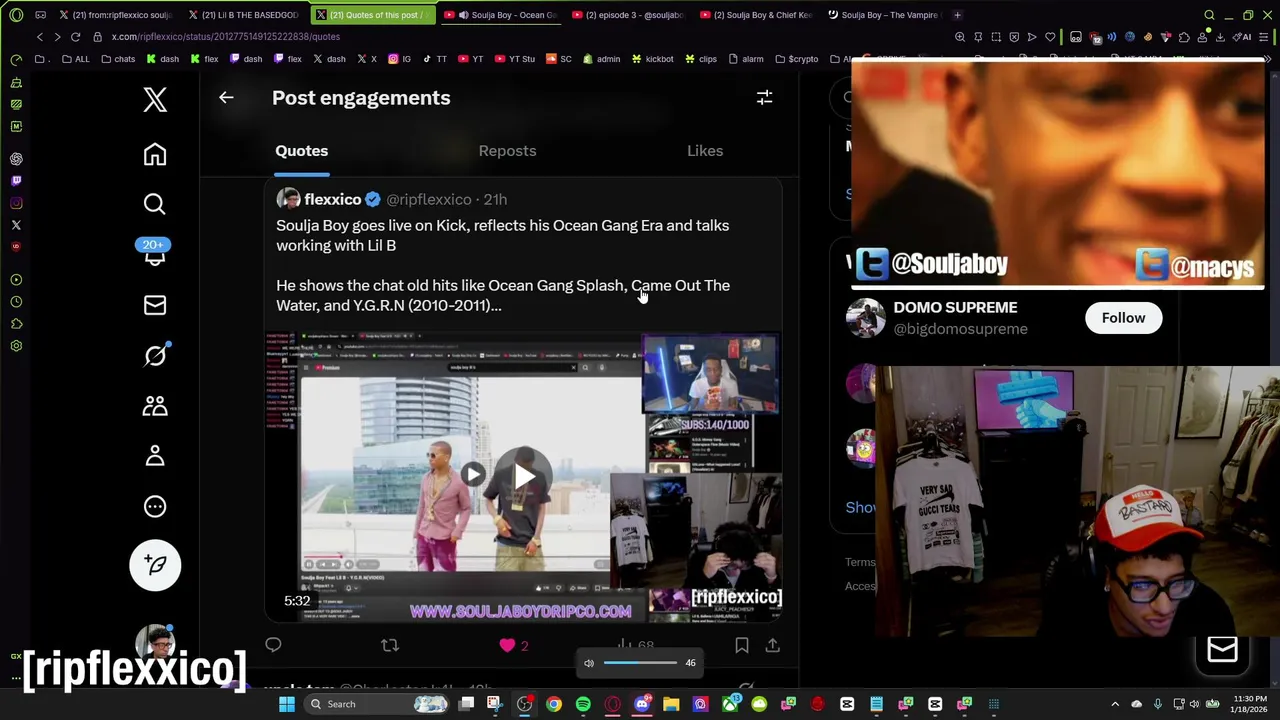Unlike the post with 2 likes

pos(507,646)
